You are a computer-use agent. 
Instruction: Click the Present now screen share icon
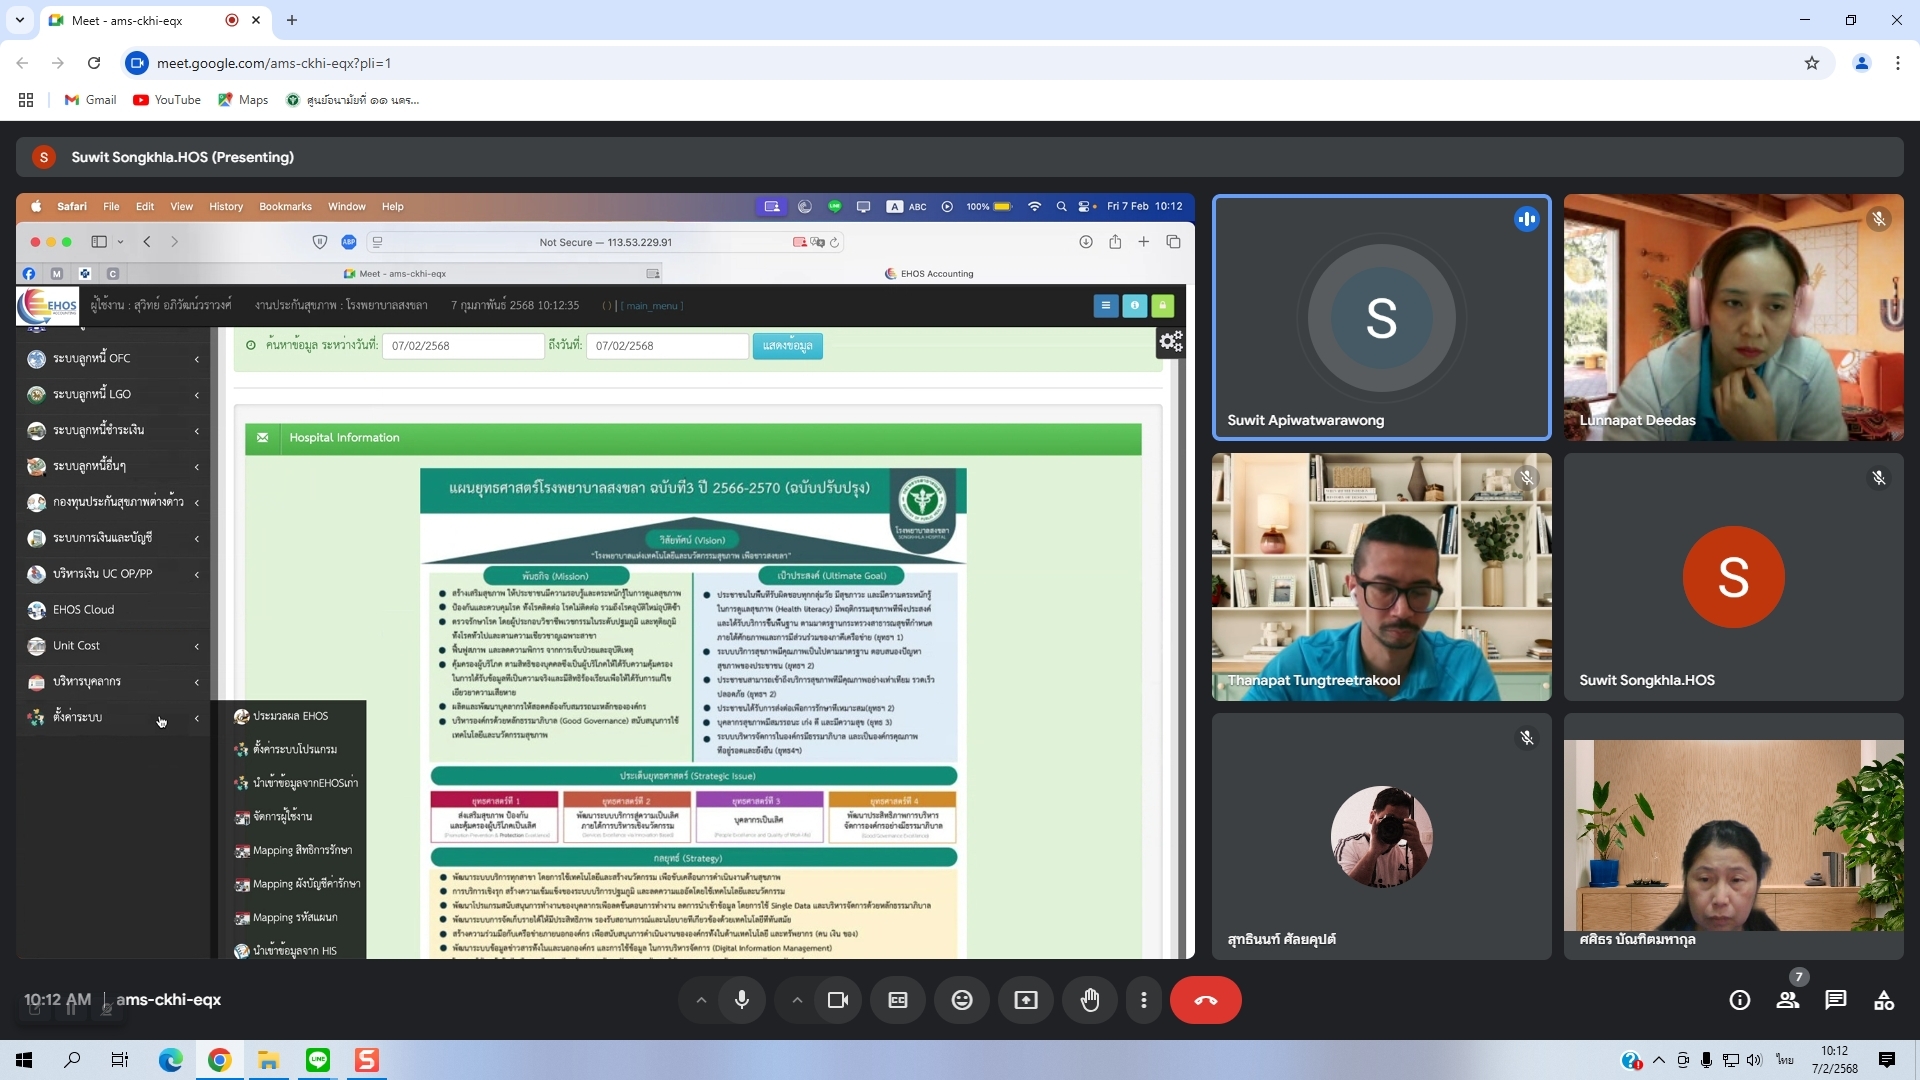click(x=1026, y=1000)
